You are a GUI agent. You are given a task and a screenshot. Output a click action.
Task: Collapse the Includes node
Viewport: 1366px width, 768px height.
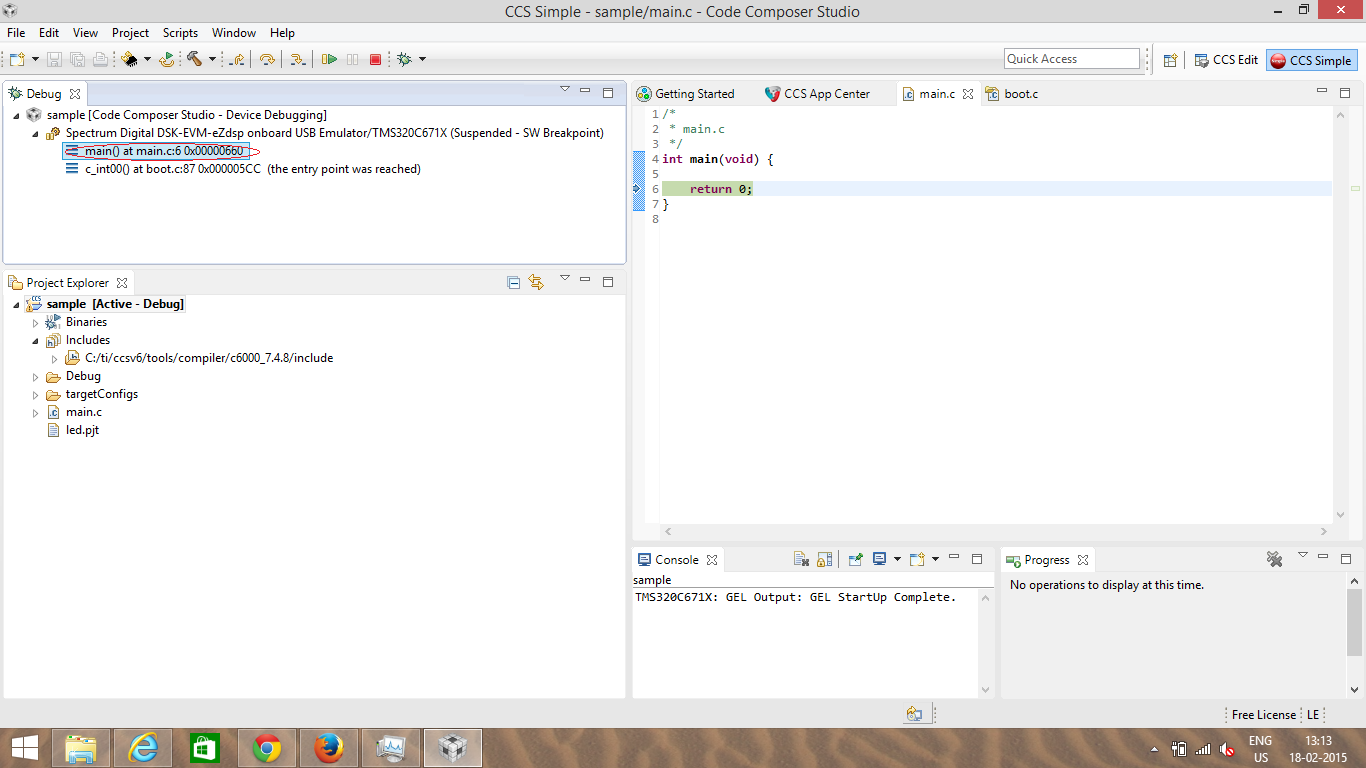coord(36,340)
